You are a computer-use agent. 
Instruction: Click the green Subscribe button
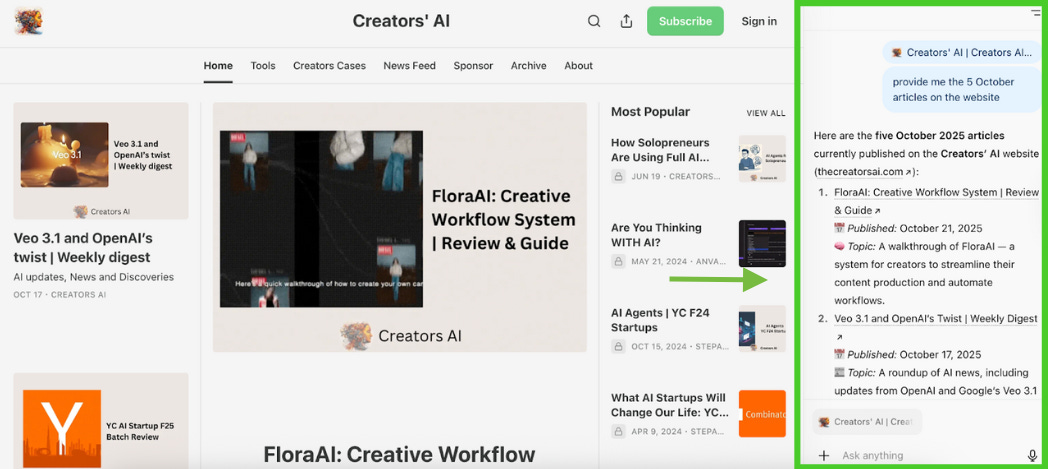click(685, 21)
